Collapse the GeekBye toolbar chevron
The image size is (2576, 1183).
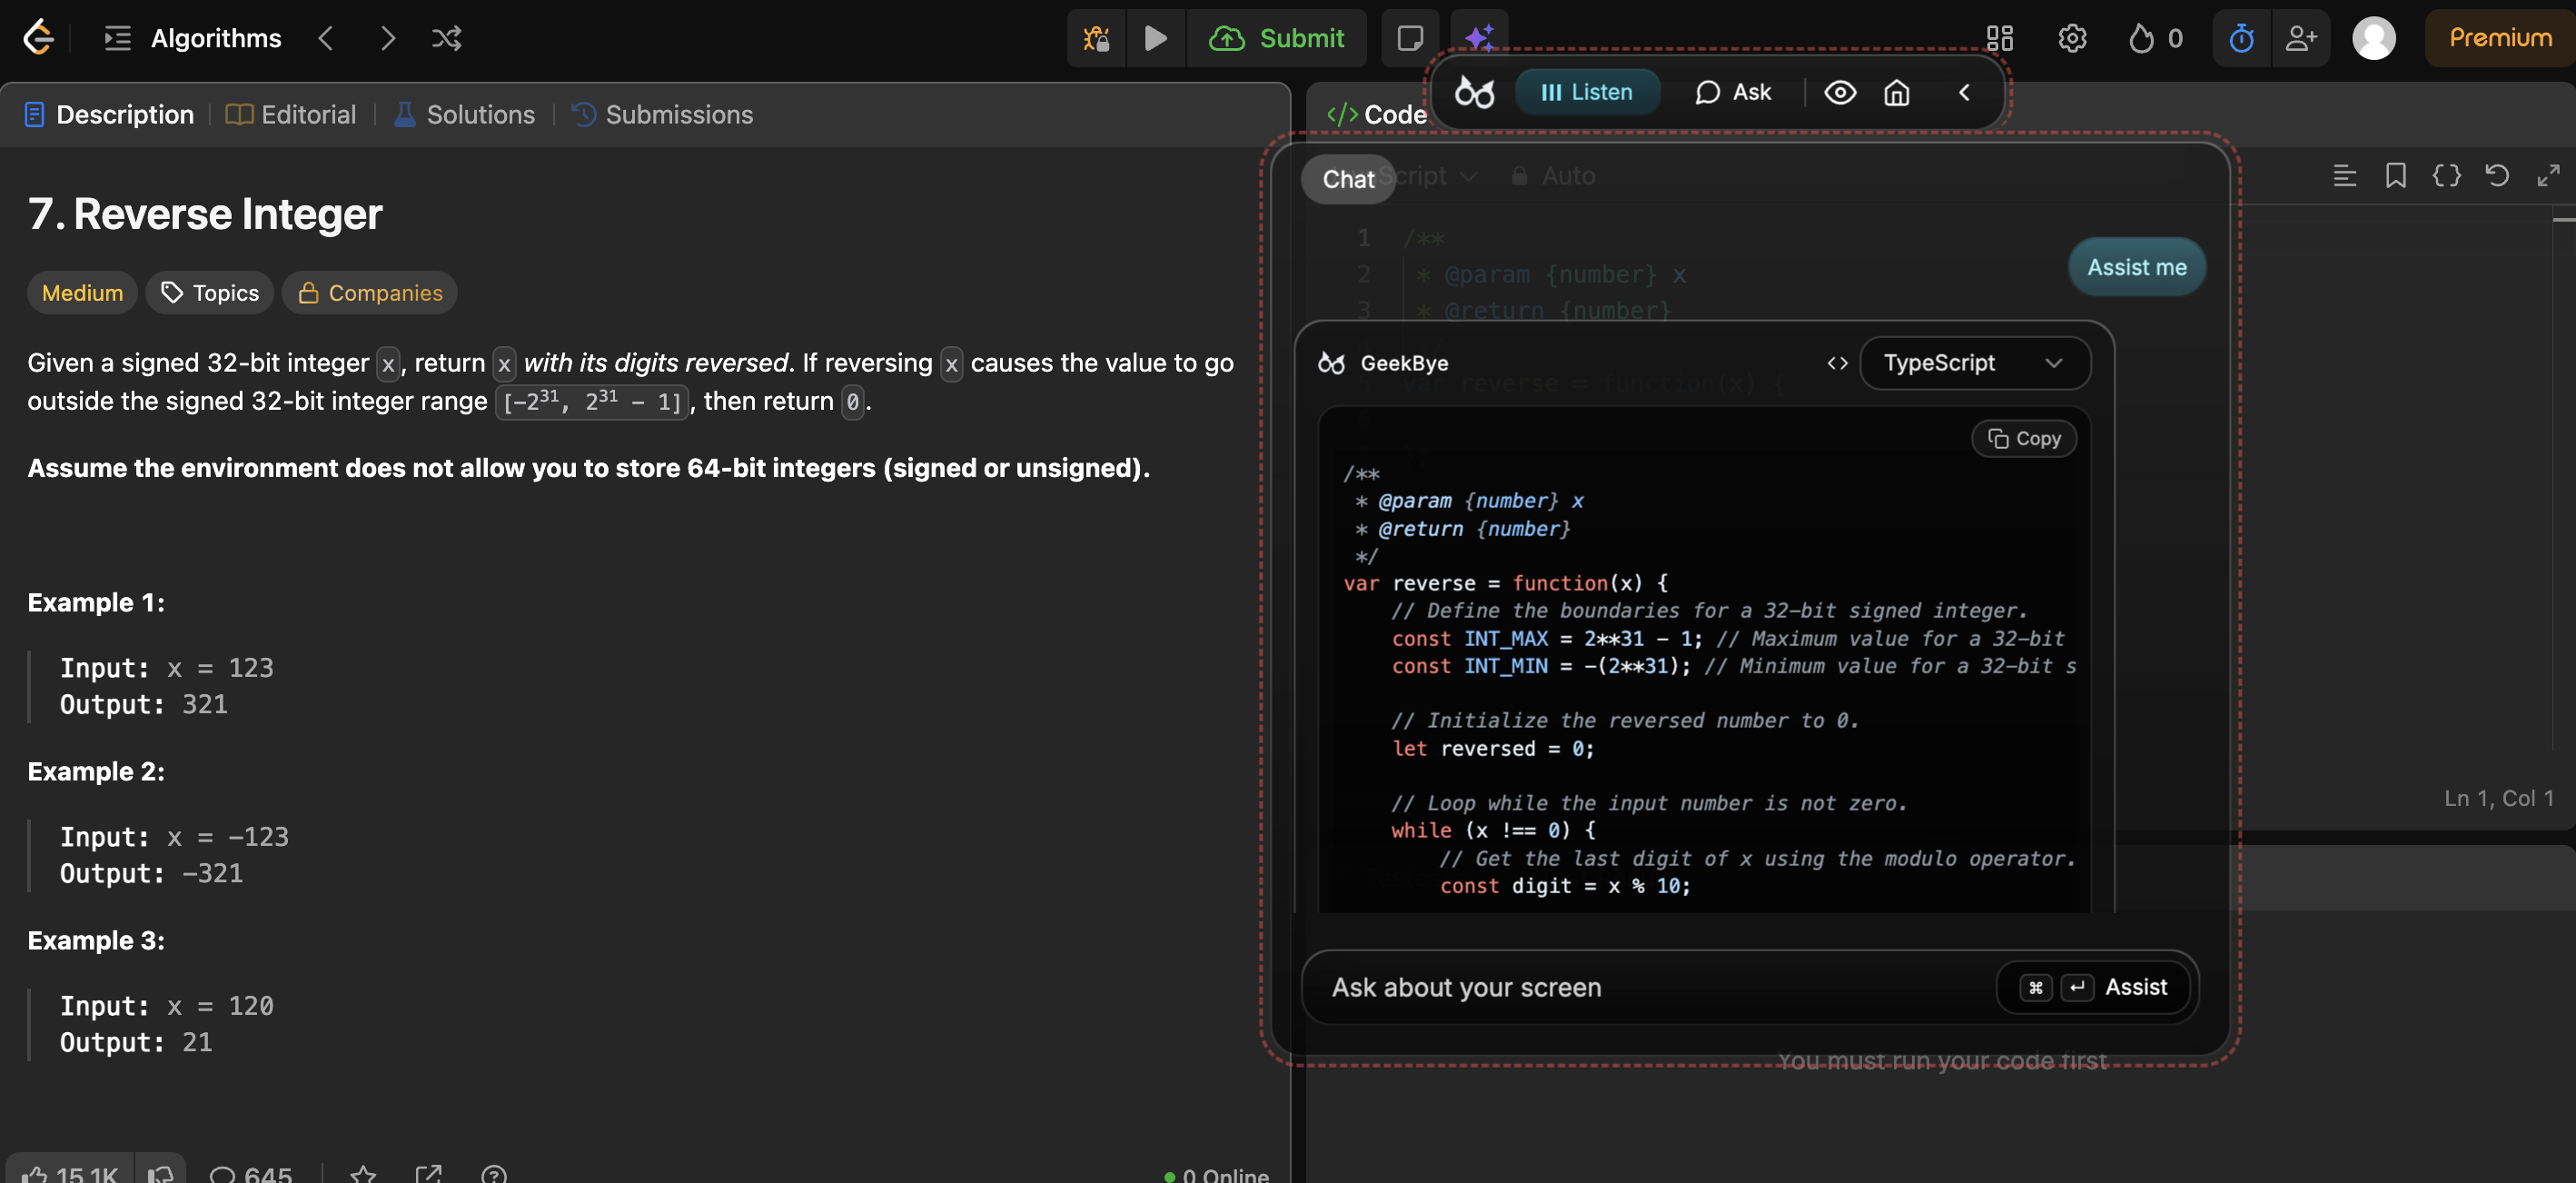1964,92
